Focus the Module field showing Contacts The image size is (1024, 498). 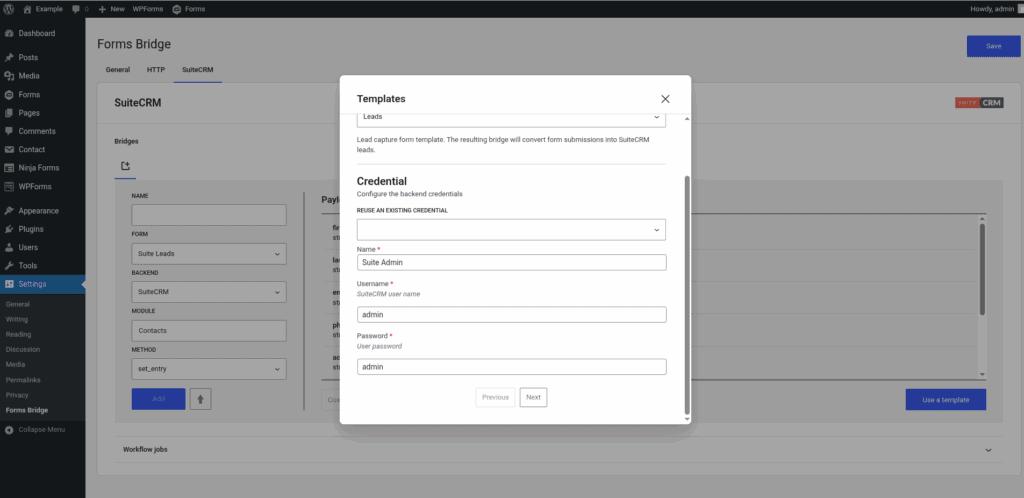(x=209, y=331)
